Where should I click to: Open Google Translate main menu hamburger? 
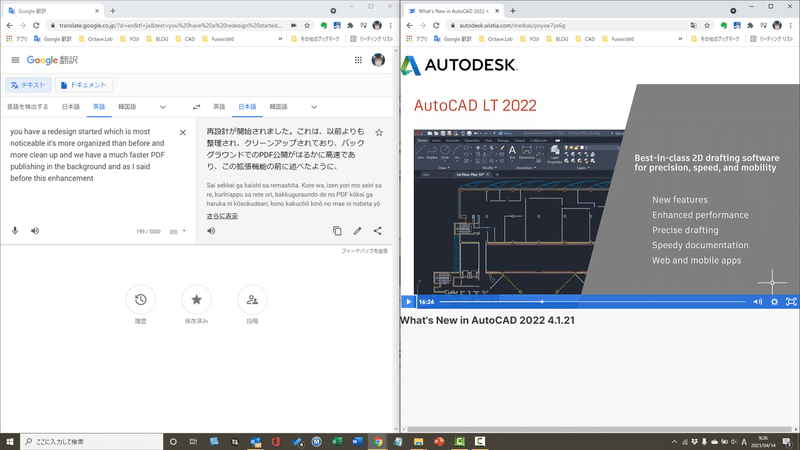pyautogui.click(x=15, y=60)
